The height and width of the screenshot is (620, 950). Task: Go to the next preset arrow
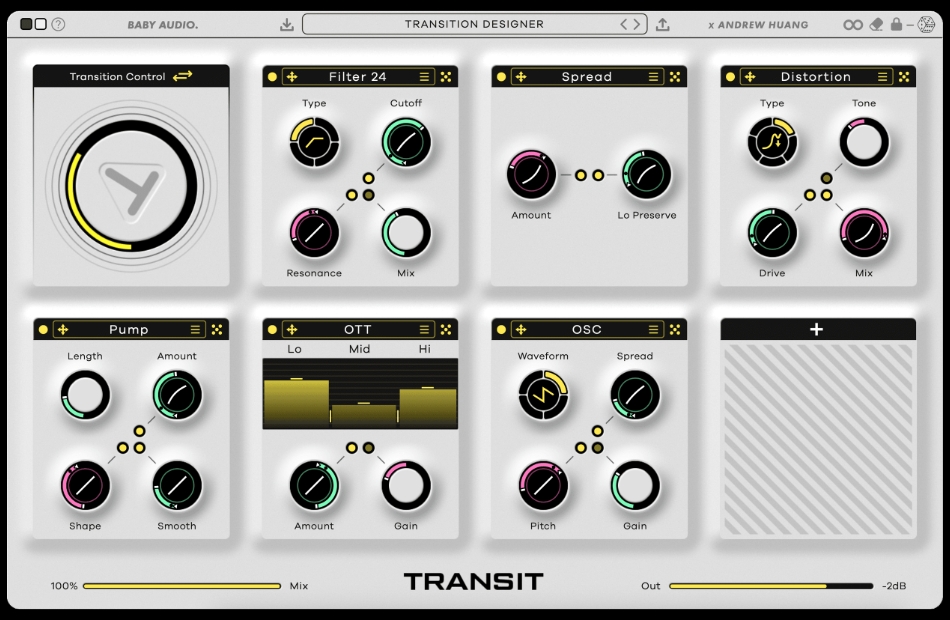637,24
